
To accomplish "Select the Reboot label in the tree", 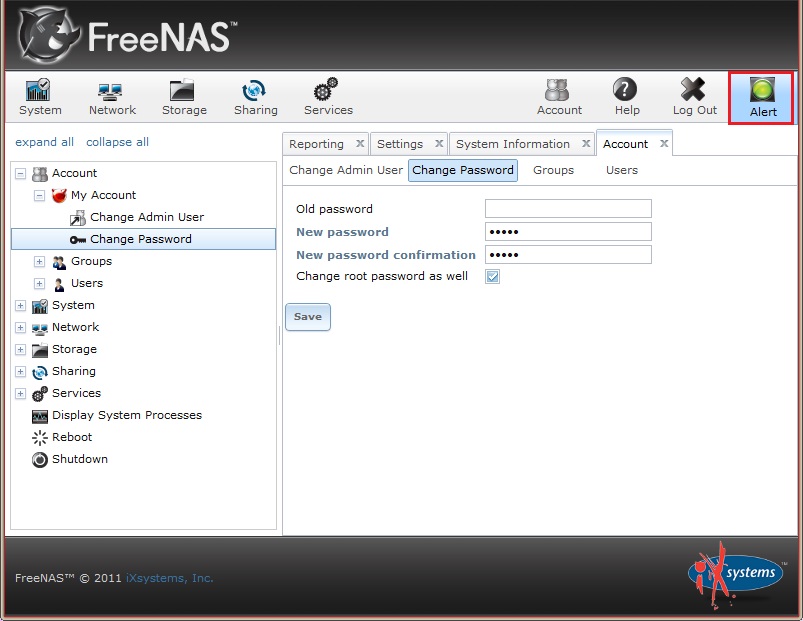I will pyautogui.click(x=72, y=437).
